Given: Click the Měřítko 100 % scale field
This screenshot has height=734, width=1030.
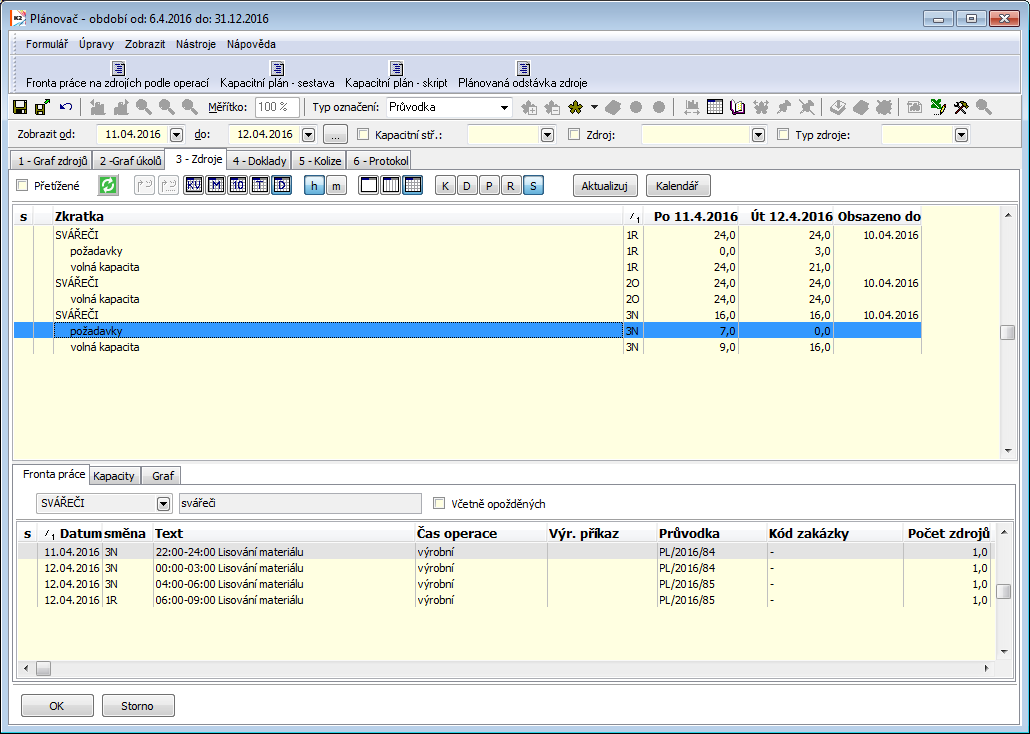Looking at the screenshot, I should pos(277,107).
